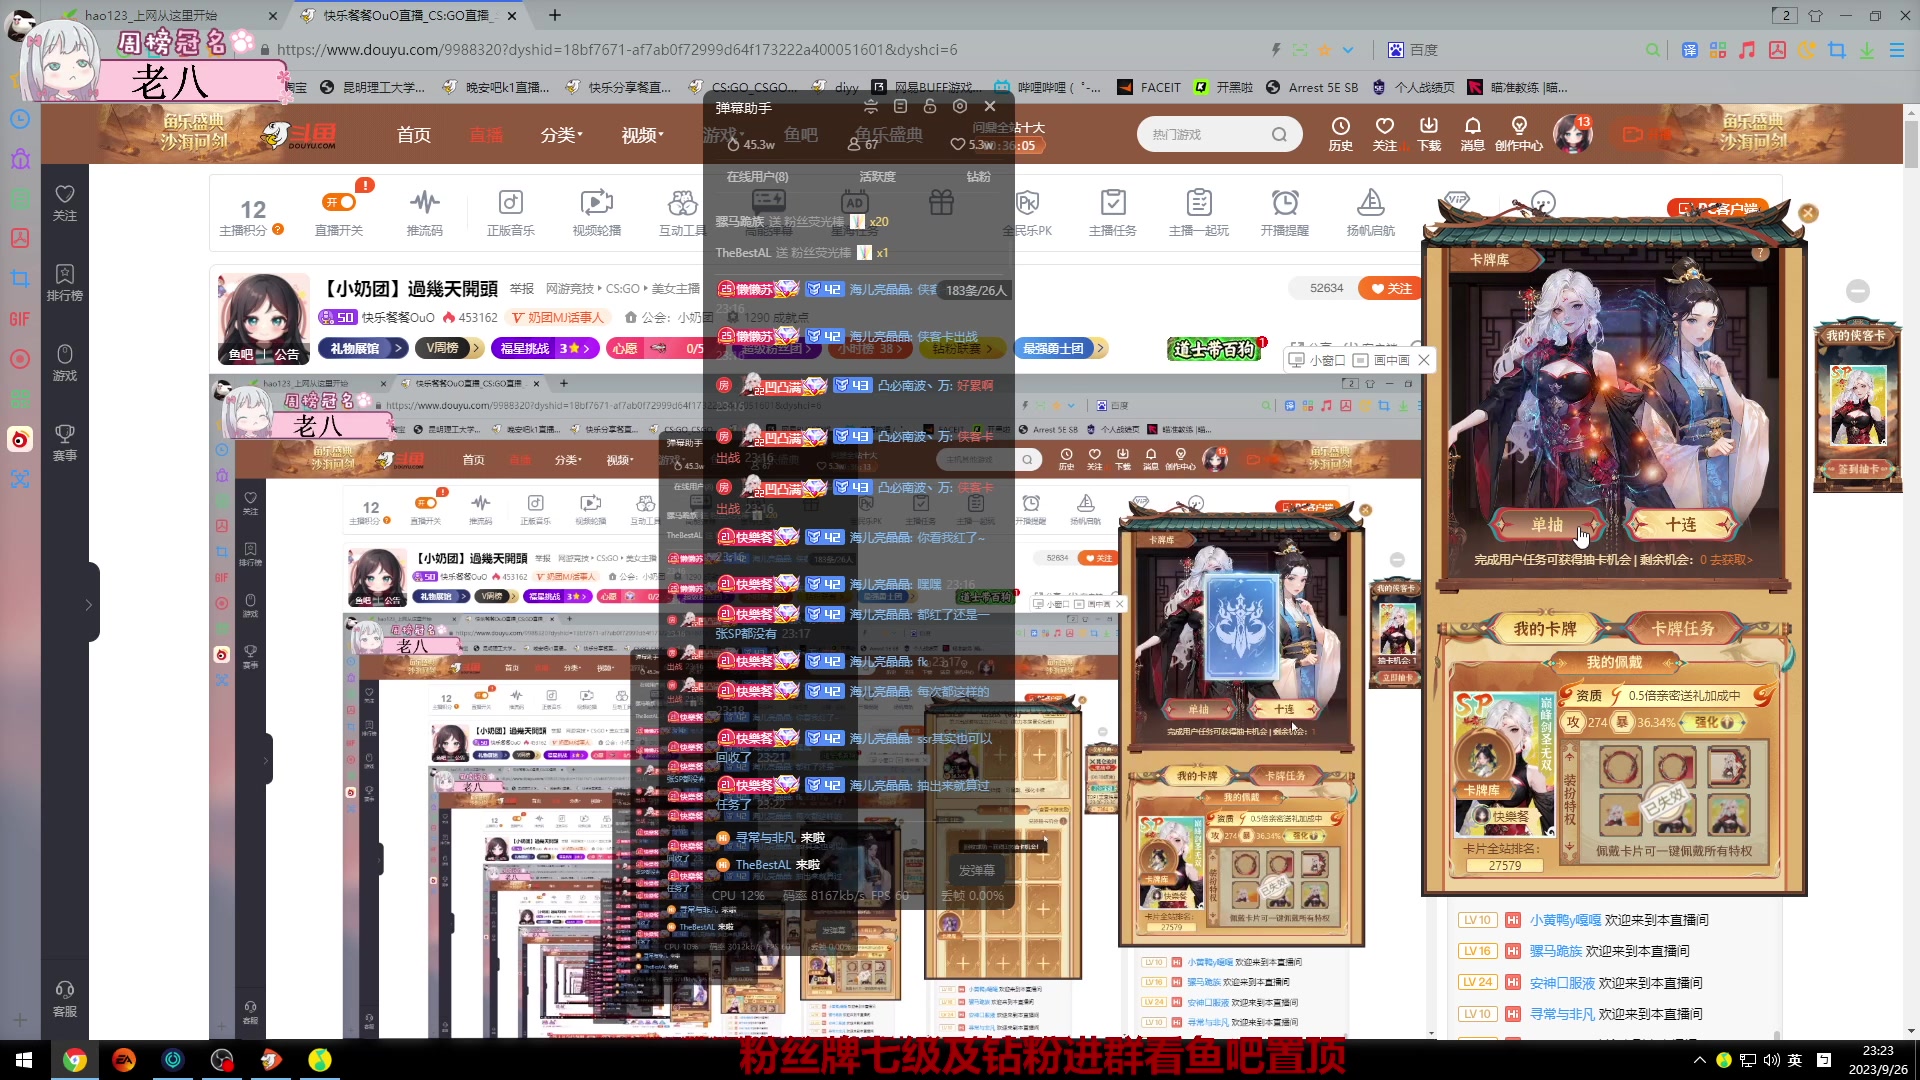Viewport: 1920px width, 1080px height.
Task: Click the 强化 enhance button
Action: click(x=1712, y=721)
